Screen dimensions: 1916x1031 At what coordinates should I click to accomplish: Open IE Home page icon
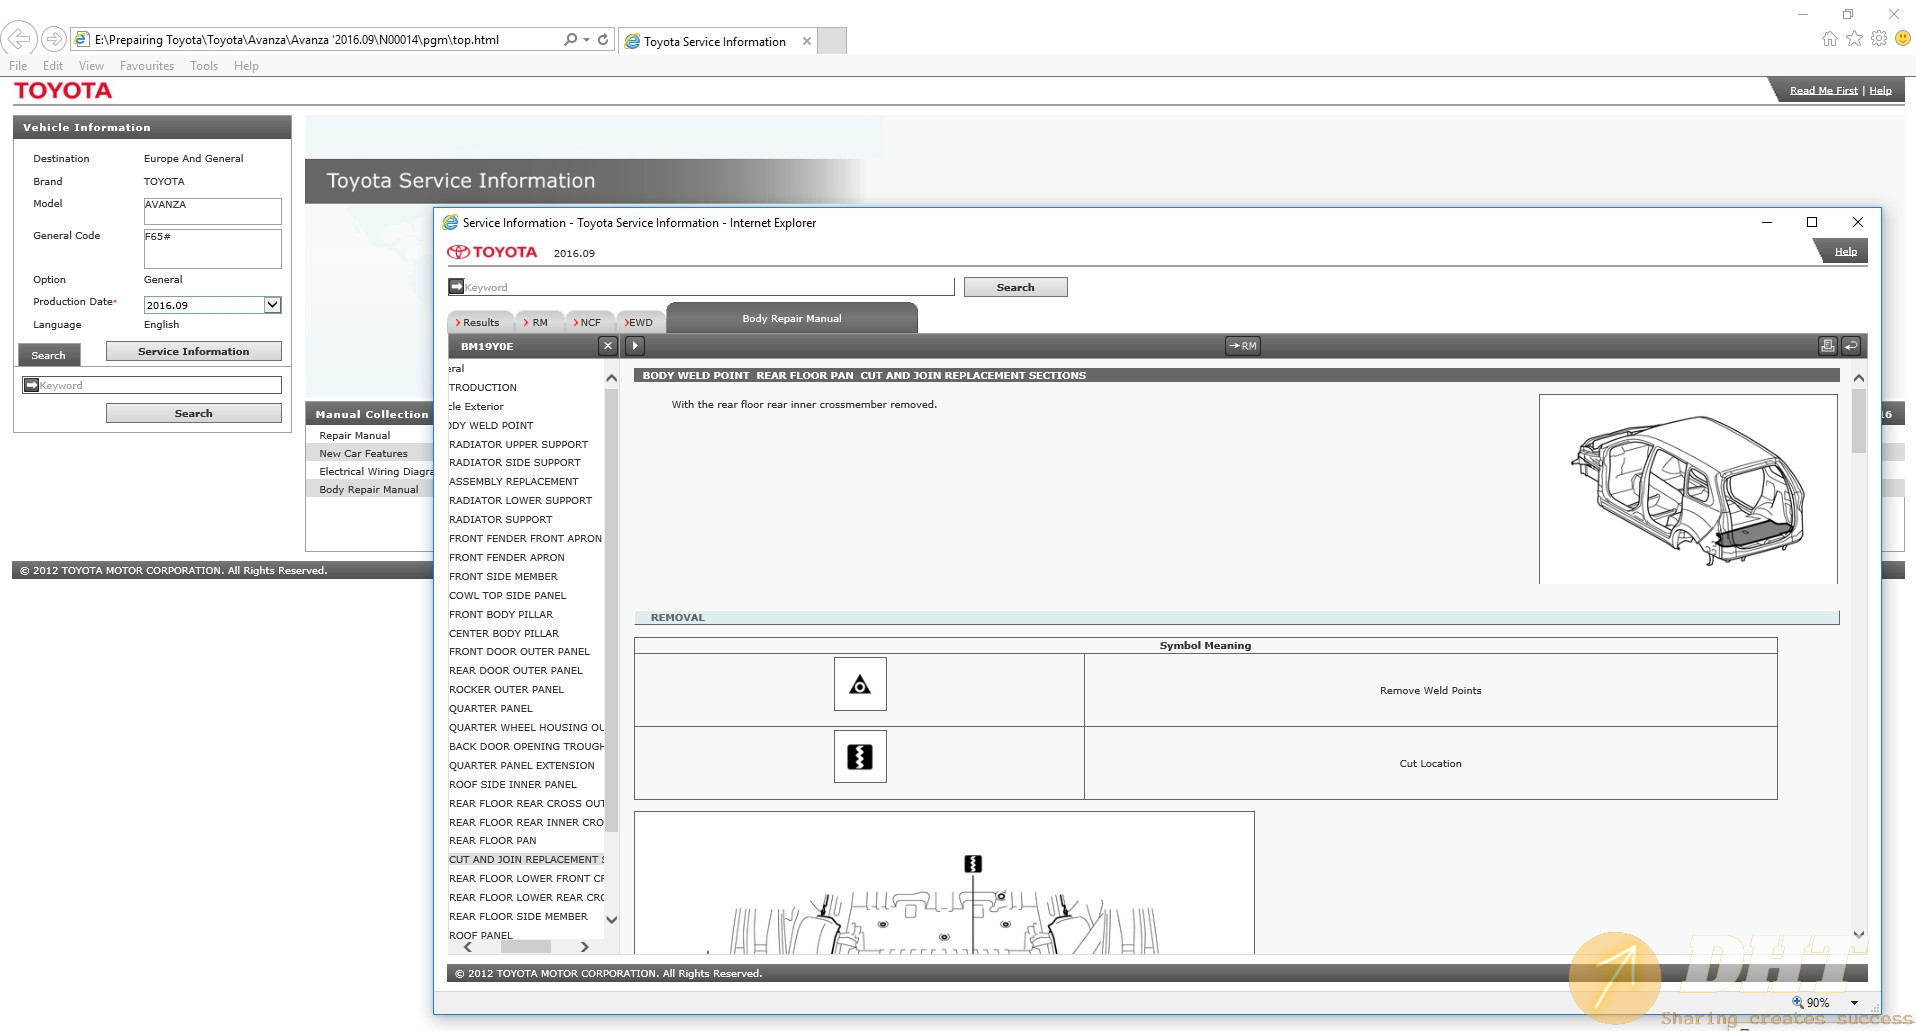coord(1830,38)
